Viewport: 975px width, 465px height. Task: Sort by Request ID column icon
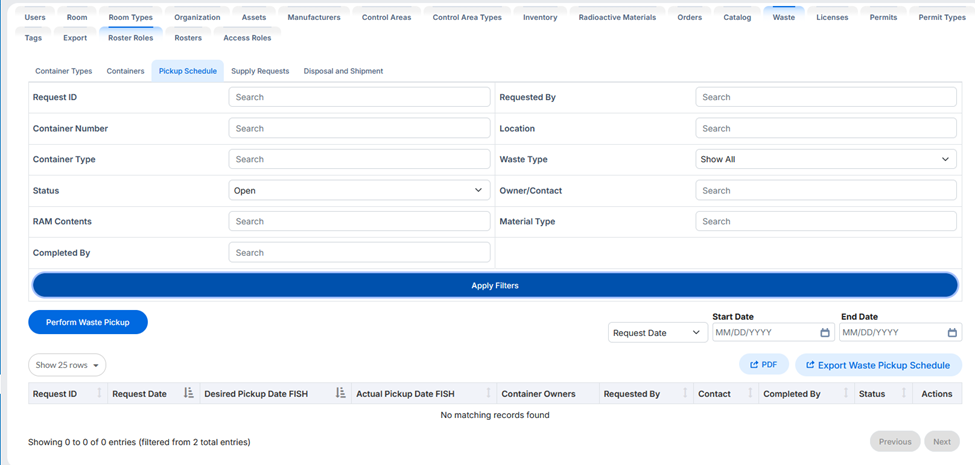pyautogui.click(x=99, y=394)
